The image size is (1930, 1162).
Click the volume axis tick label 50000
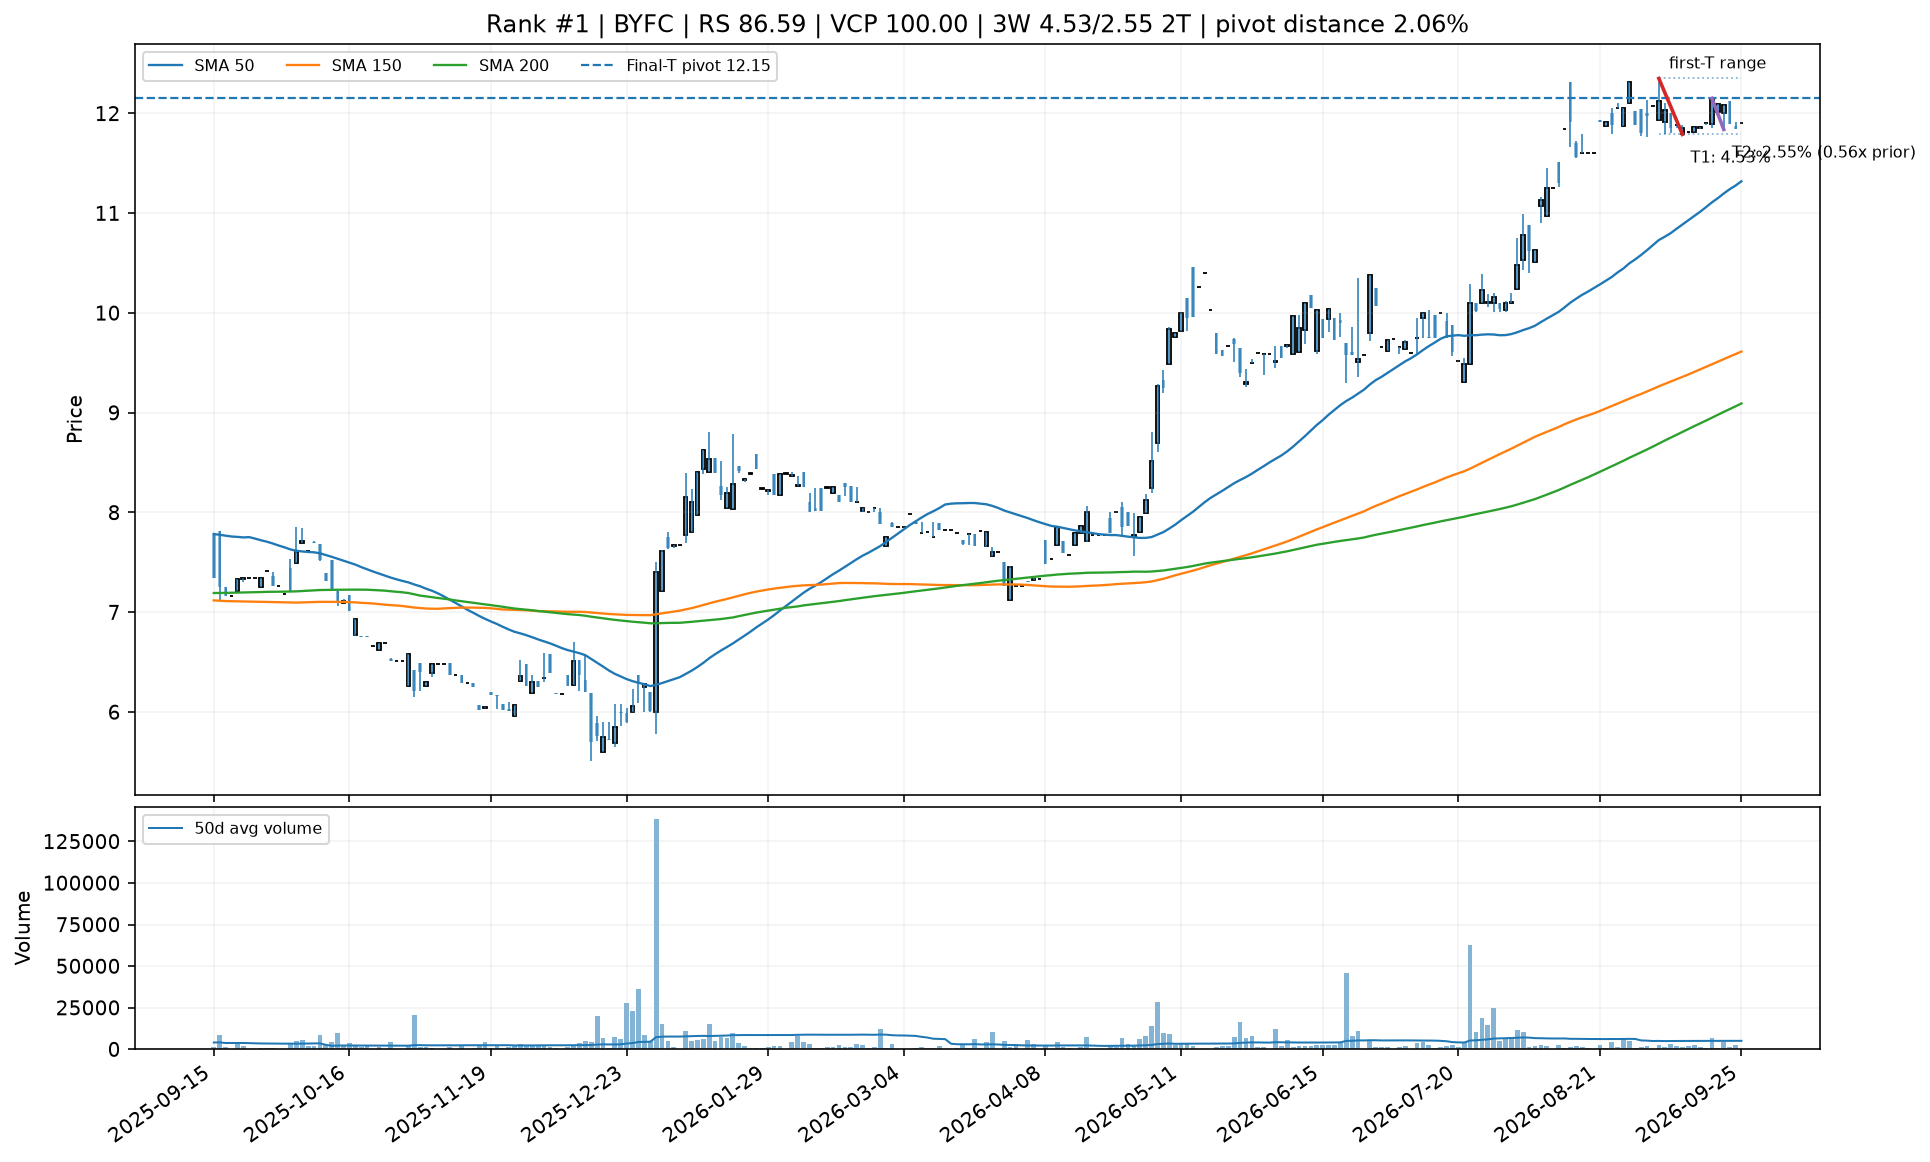pos(90,967)
